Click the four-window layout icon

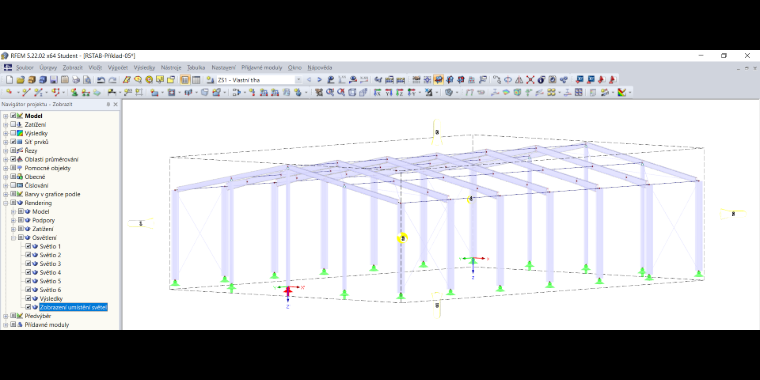578,92
